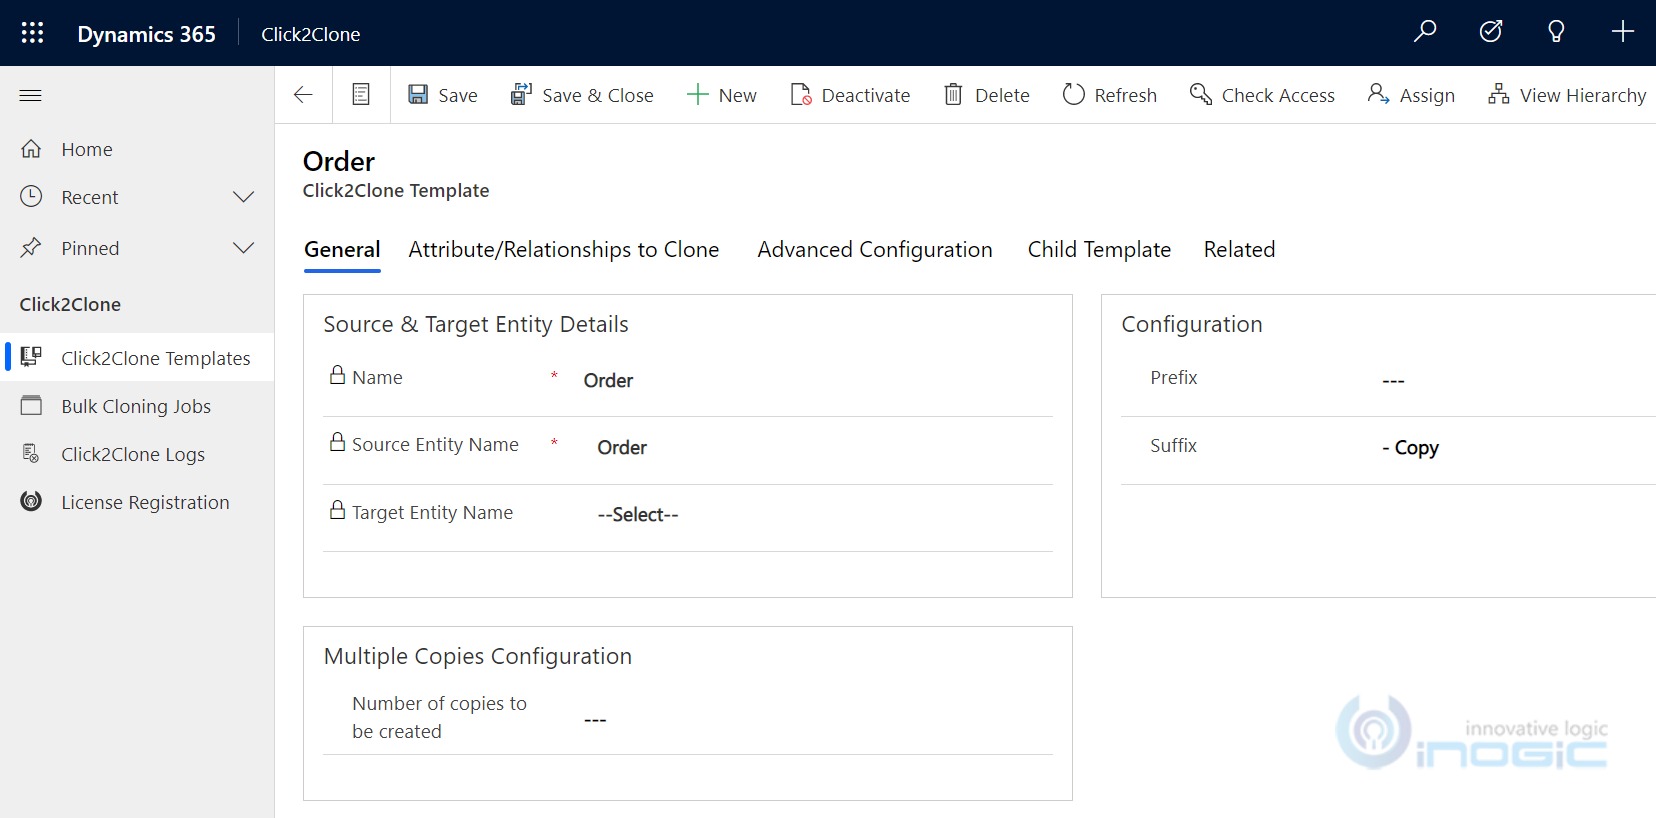Save the template with Save
Image resolution: width=1656 pixels, height=818 pixels.
pos(443,95)
